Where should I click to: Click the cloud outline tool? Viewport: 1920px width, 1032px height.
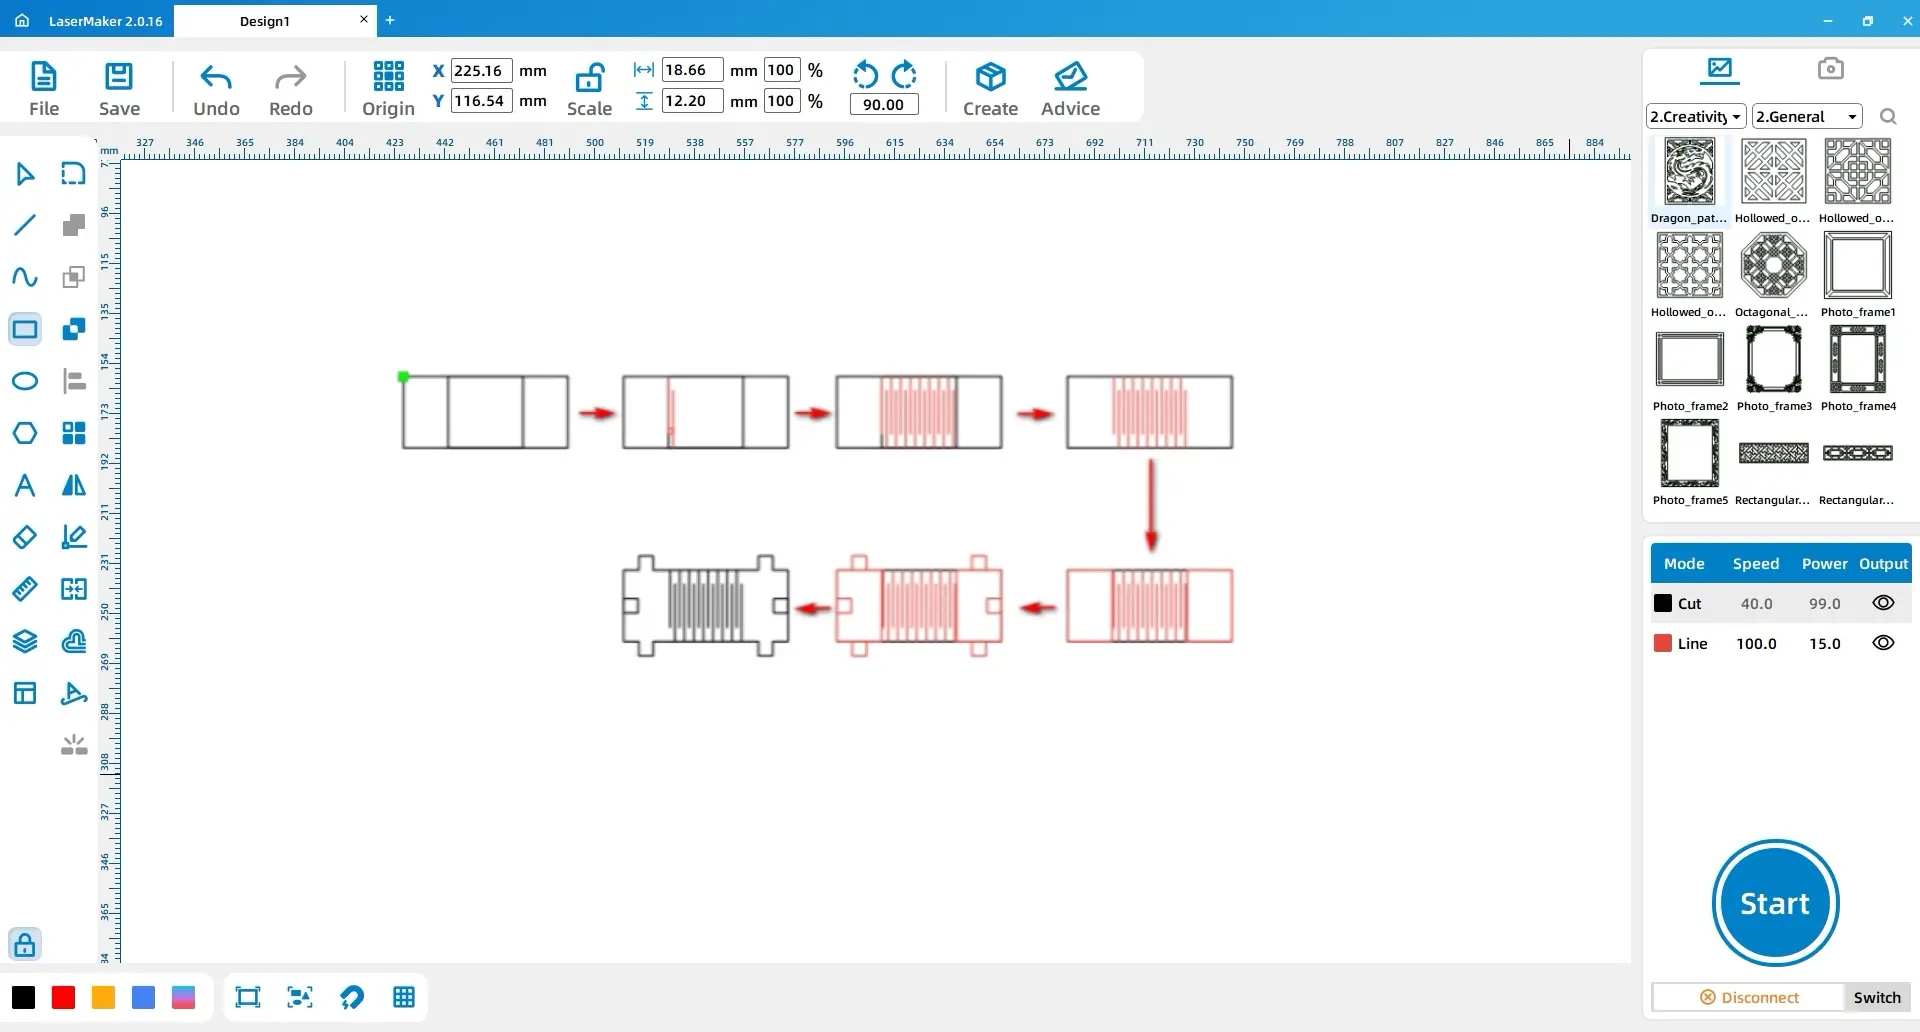click(x=74, y=641)
